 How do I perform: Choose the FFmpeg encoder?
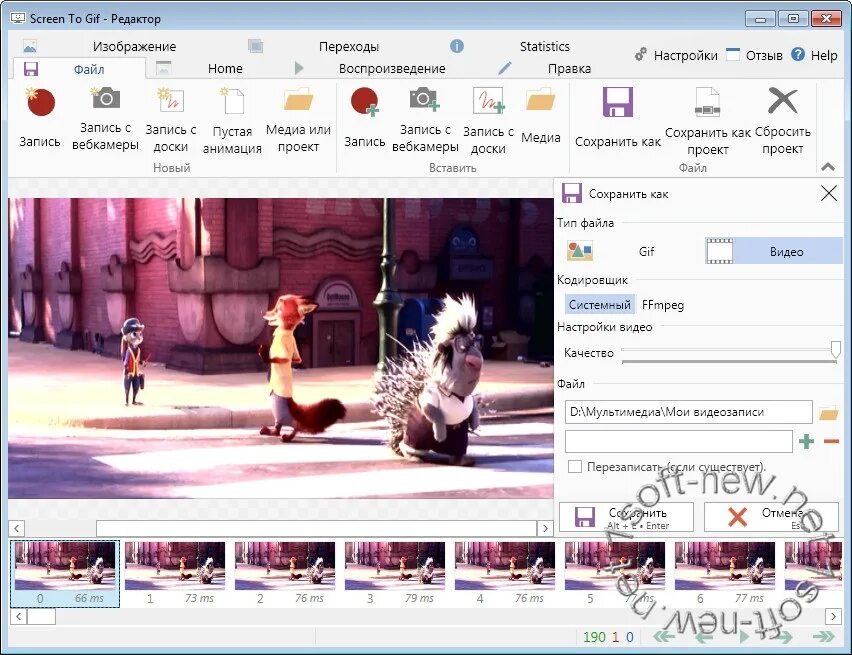coord(663,305)
